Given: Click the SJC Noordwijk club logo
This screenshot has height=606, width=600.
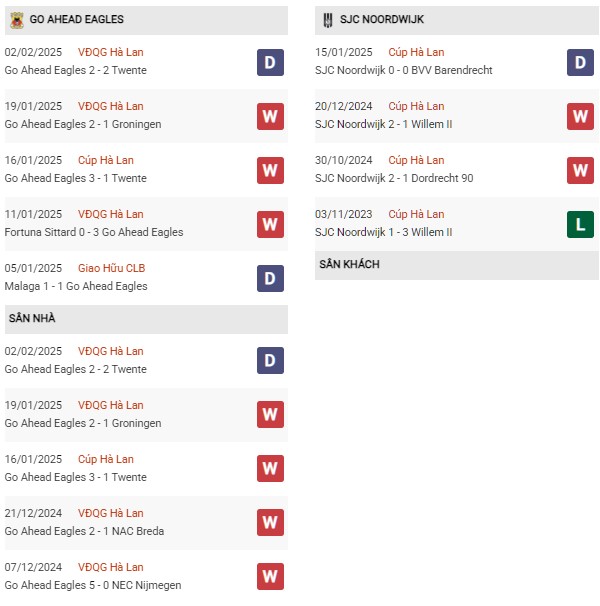Looking at the screenshot, I should coord(328,20).
